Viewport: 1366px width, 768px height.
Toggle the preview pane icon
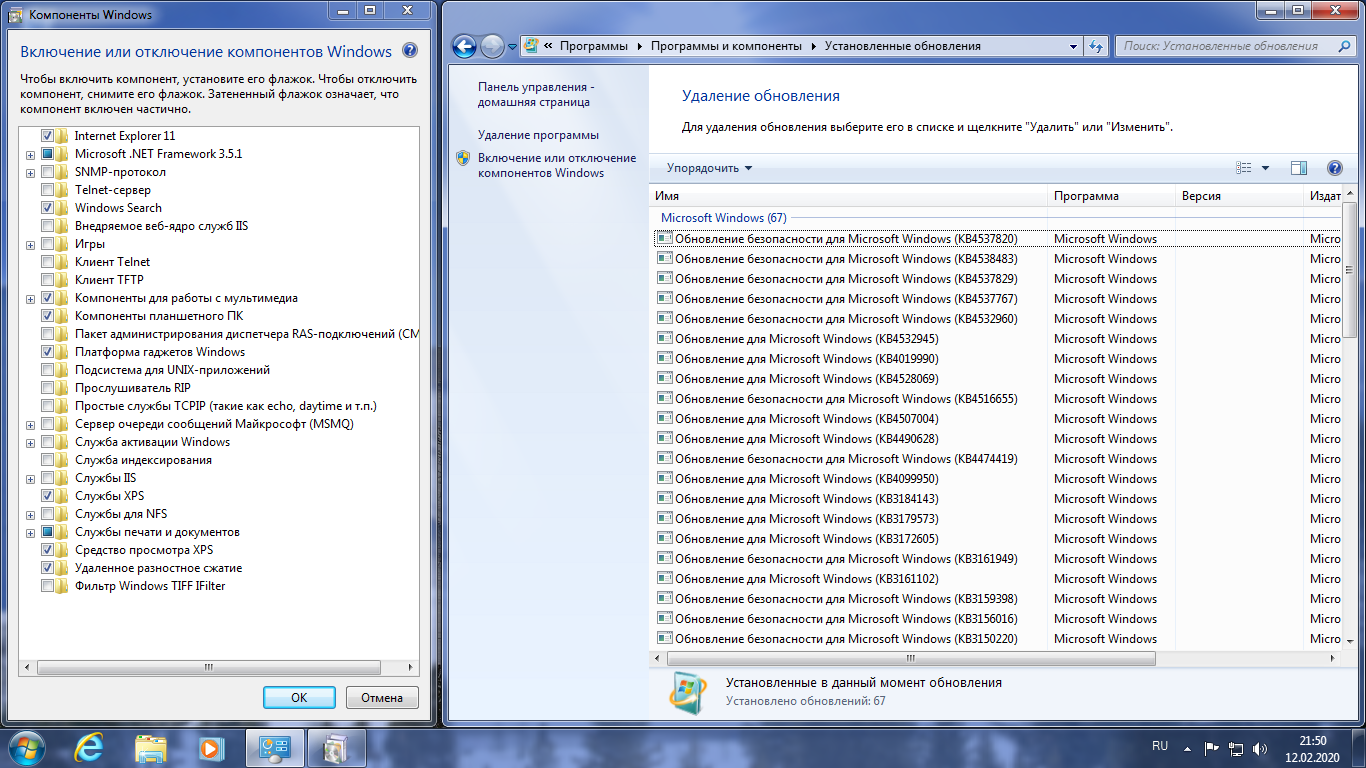point(1299,168)
